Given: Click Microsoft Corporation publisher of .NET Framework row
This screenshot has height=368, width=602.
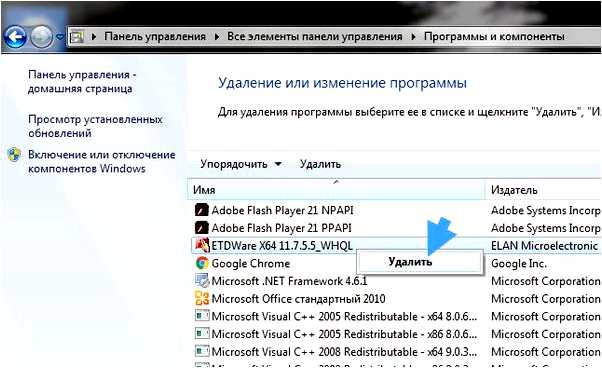Looking at the screenshot, I should pyautogui.click(x=546, y=281).
